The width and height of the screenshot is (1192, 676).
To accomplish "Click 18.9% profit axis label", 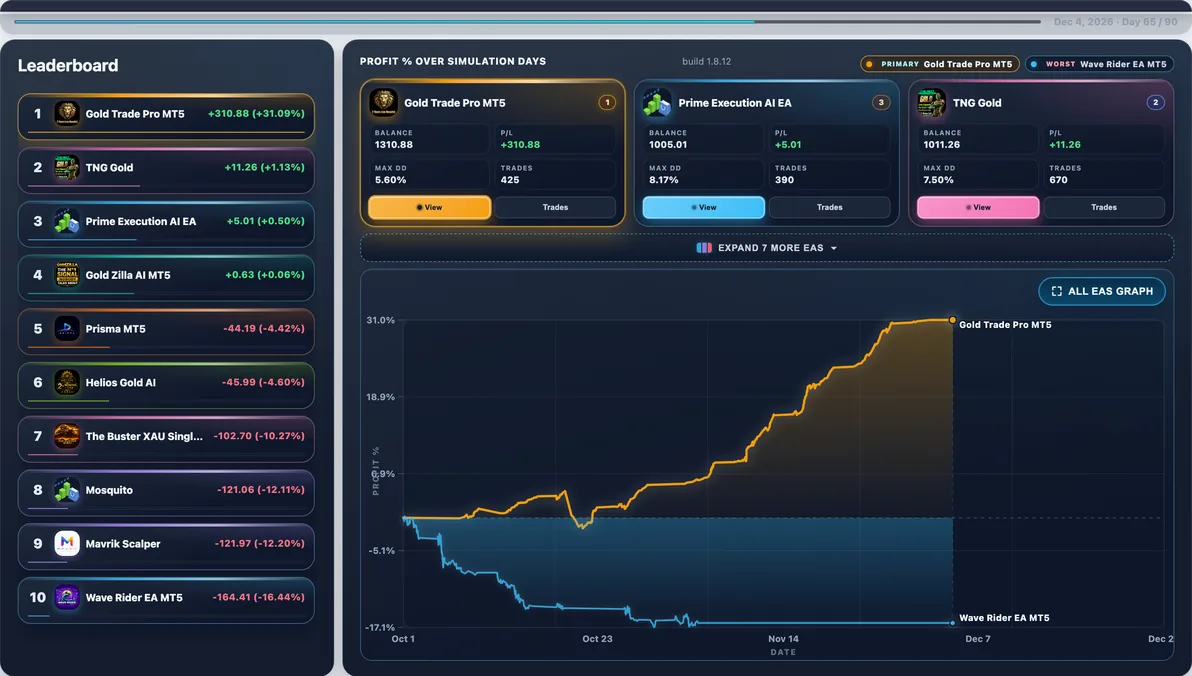I will point(381,397).
